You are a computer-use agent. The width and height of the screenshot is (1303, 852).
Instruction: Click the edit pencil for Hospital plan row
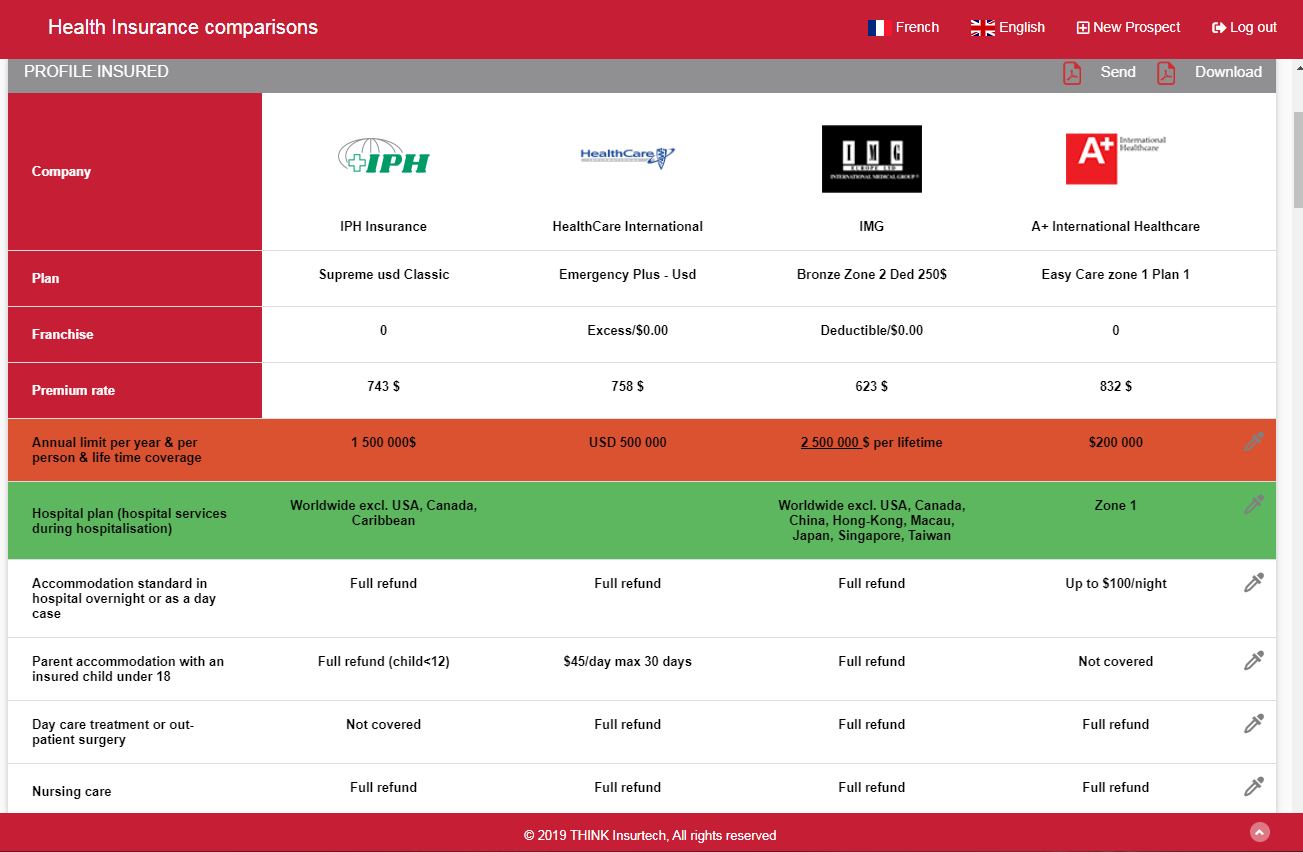coord(1253,505)
